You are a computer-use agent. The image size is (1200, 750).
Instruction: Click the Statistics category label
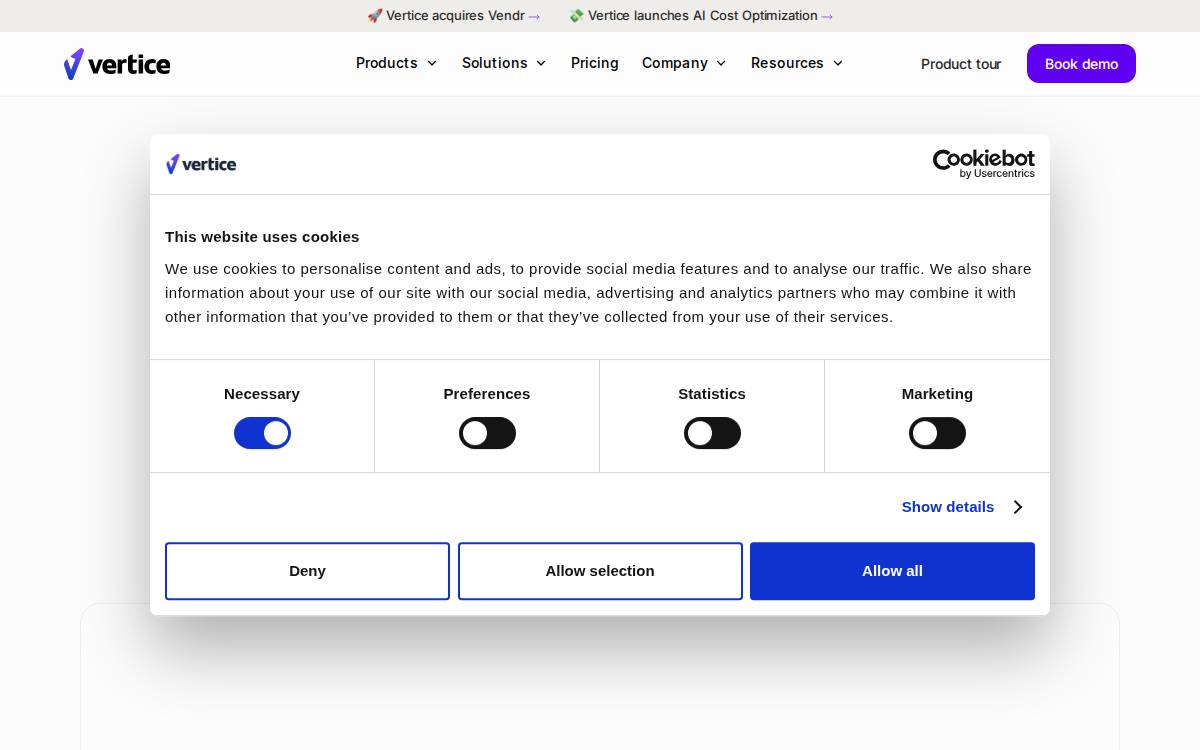pos(712,394)
